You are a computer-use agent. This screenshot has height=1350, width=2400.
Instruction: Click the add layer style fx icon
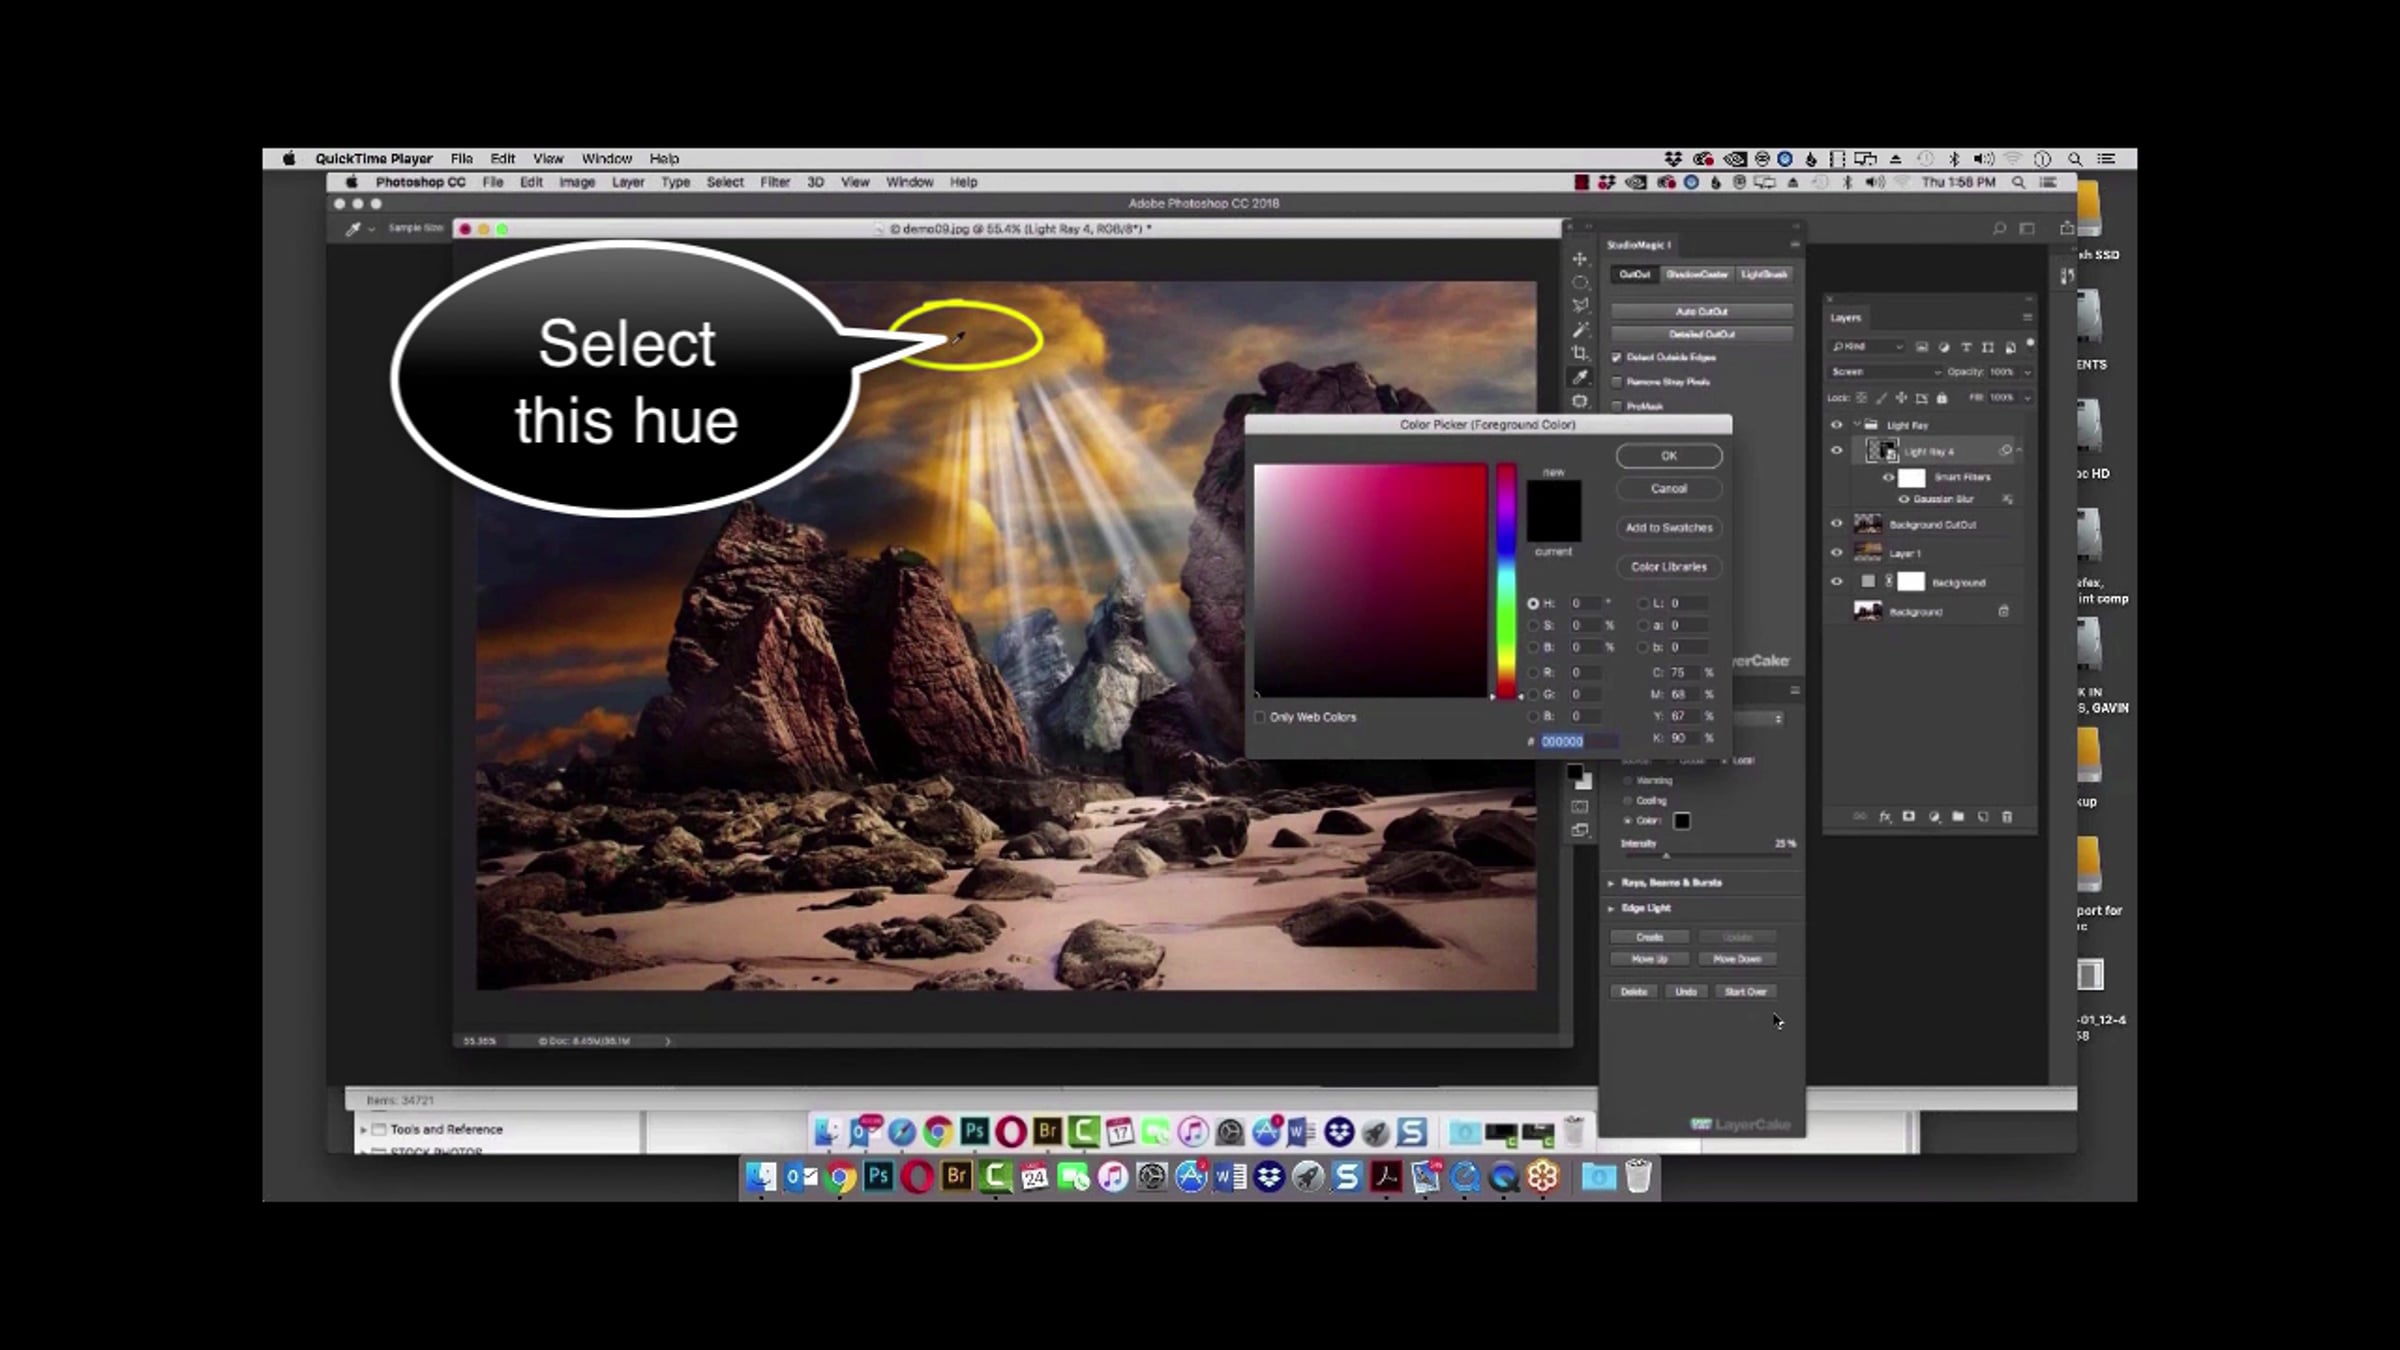(x=1885, y=817)
